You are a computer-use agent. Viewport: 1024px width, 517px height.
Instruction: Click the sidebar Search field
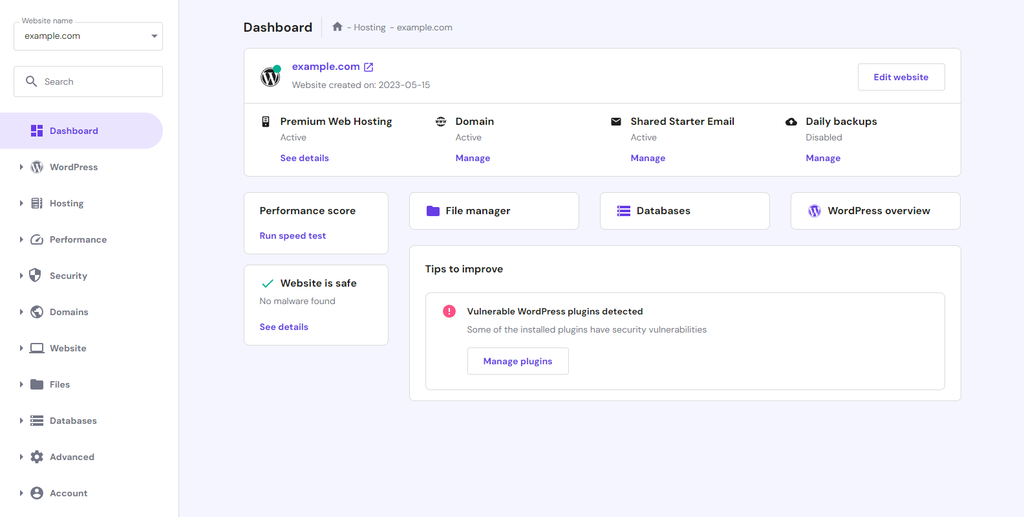[88, 82]
